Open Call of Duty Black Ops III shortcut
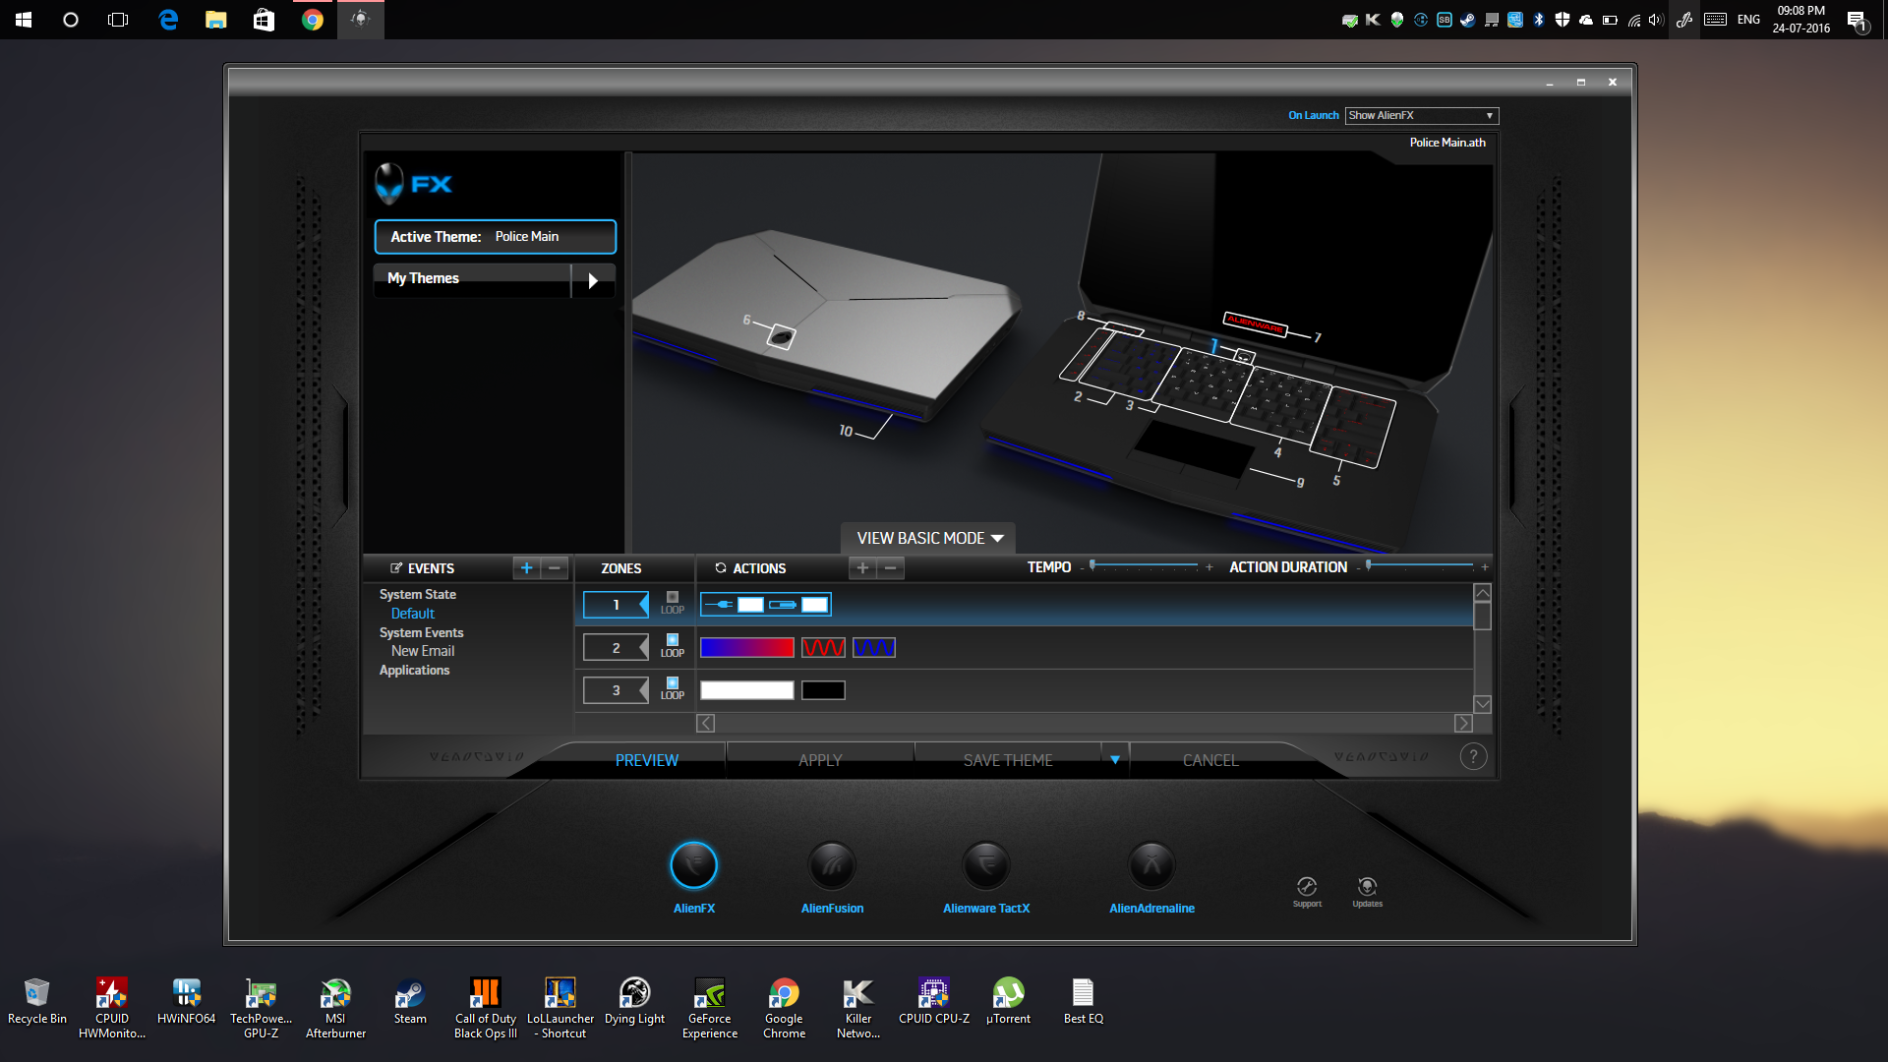This screenshot has height=1062, width=1888. pyautogui.click(x=485, y=1008)
